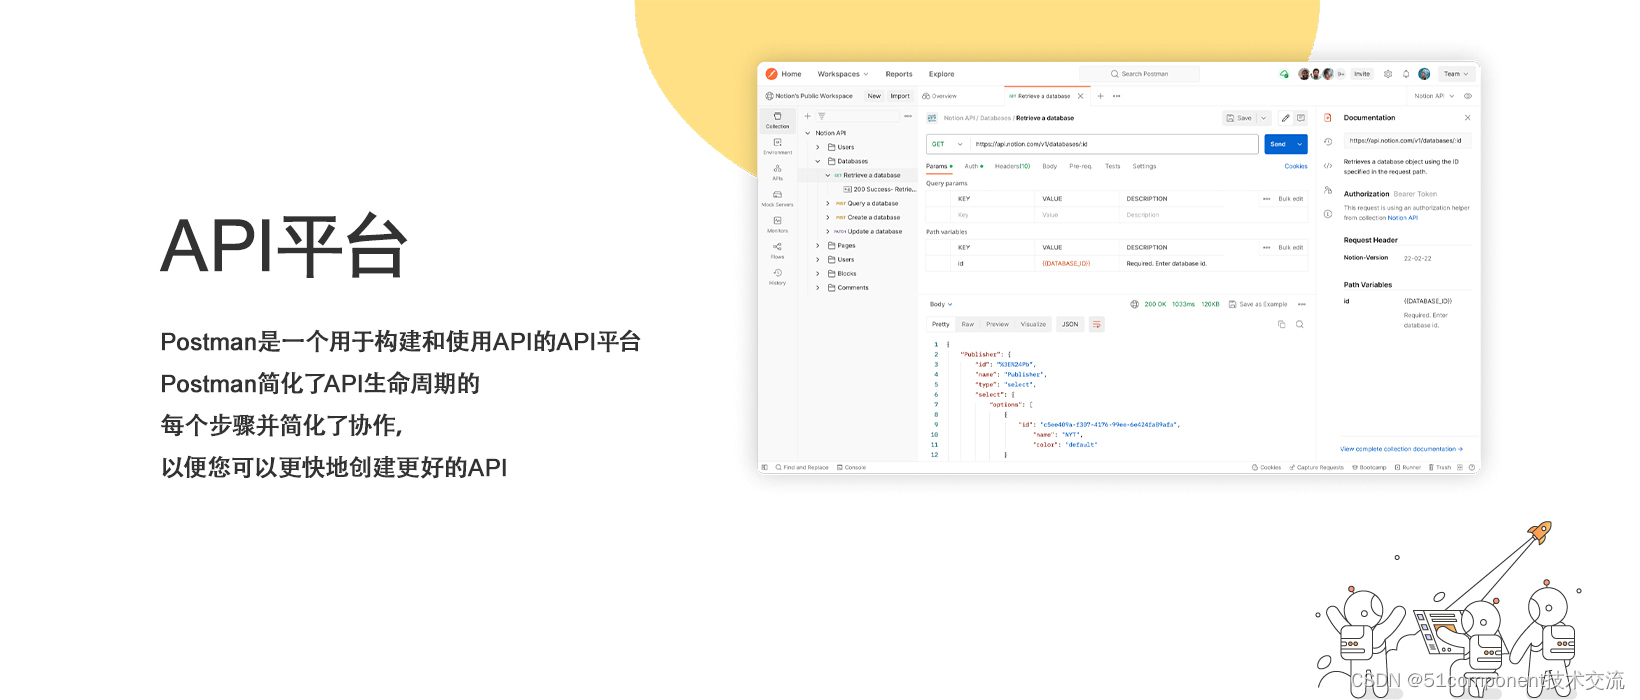This screenshot has width=1640, height=700.
Task: Open the Environment sidebar panel
Action: (777, 146)
